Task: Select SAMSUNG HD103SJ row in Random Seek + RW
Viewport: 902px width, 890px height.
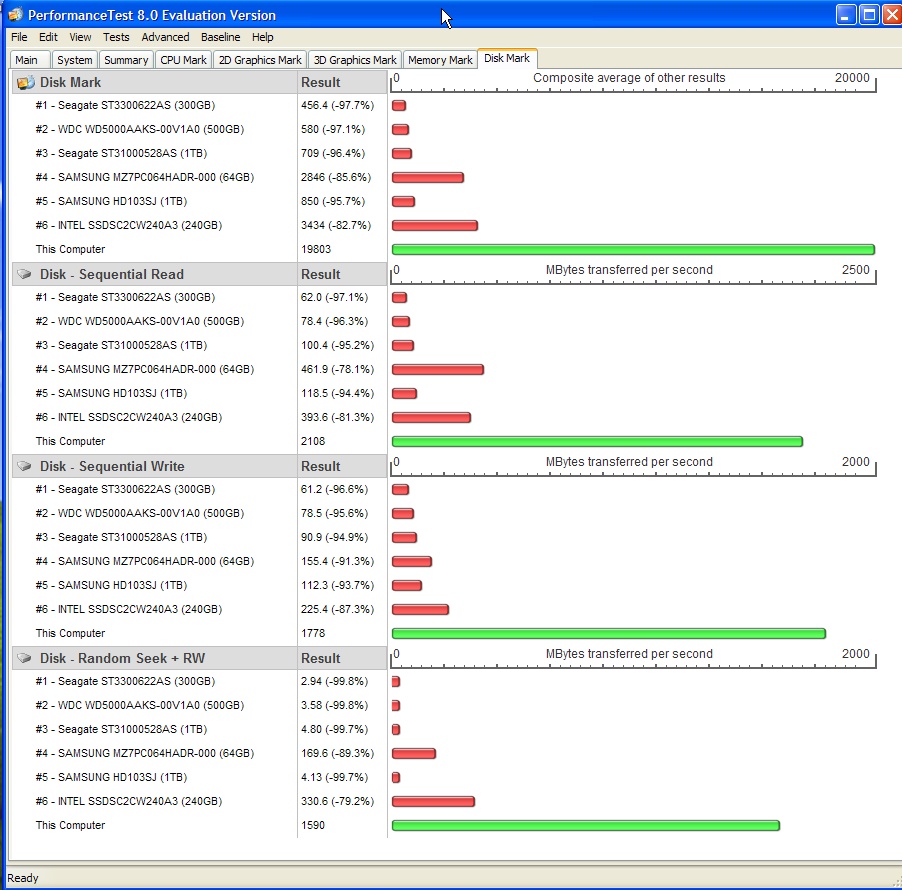Action: [111, 777]
